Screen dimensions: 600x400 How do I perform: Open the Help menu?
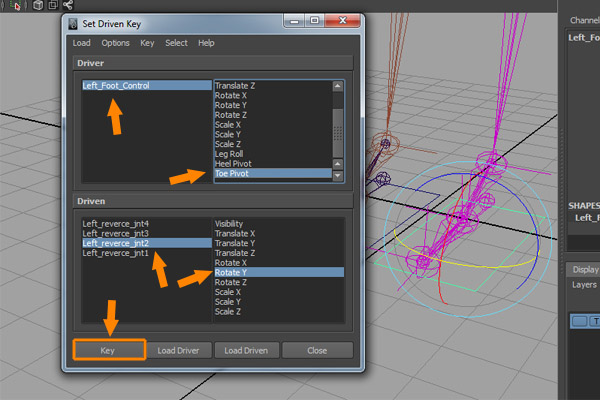coord(206,43)
